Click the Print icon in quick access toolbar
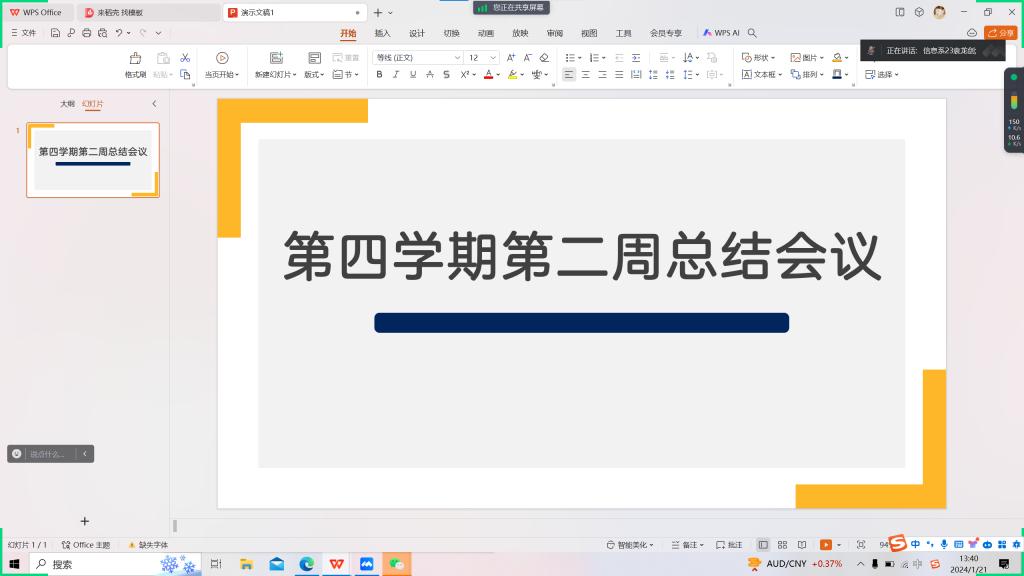Screen dimensions: 1024x576 pyautogui.click(x=87, y=33)
